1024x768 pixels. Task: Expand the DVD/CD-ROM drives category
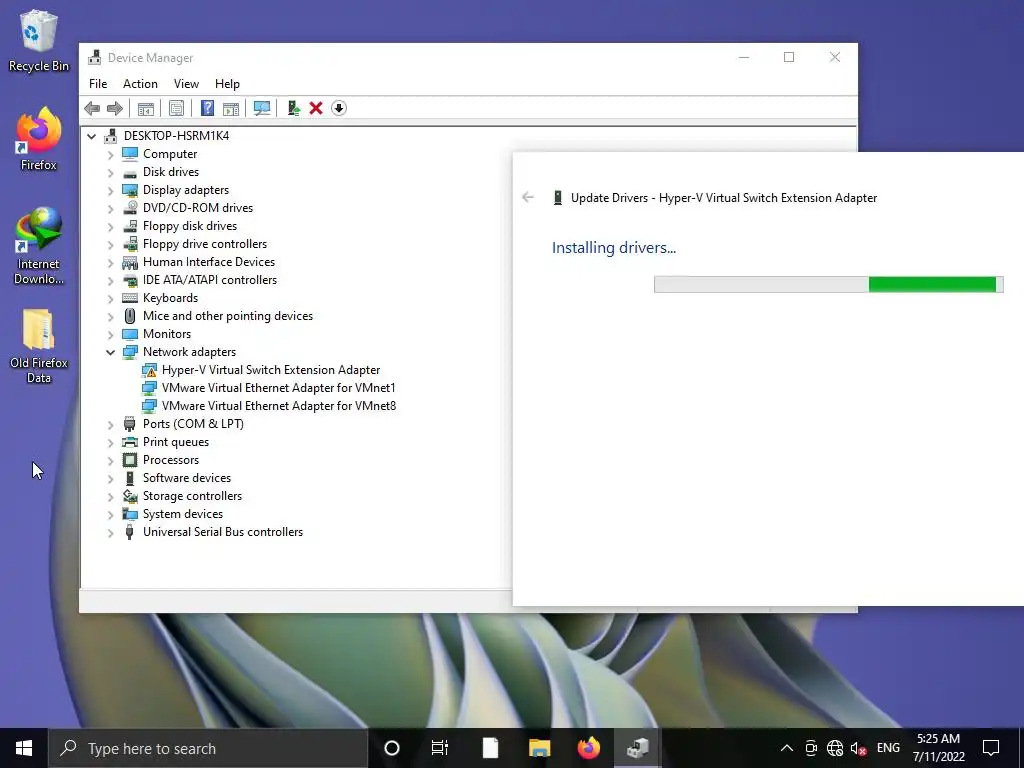[110, 208]
